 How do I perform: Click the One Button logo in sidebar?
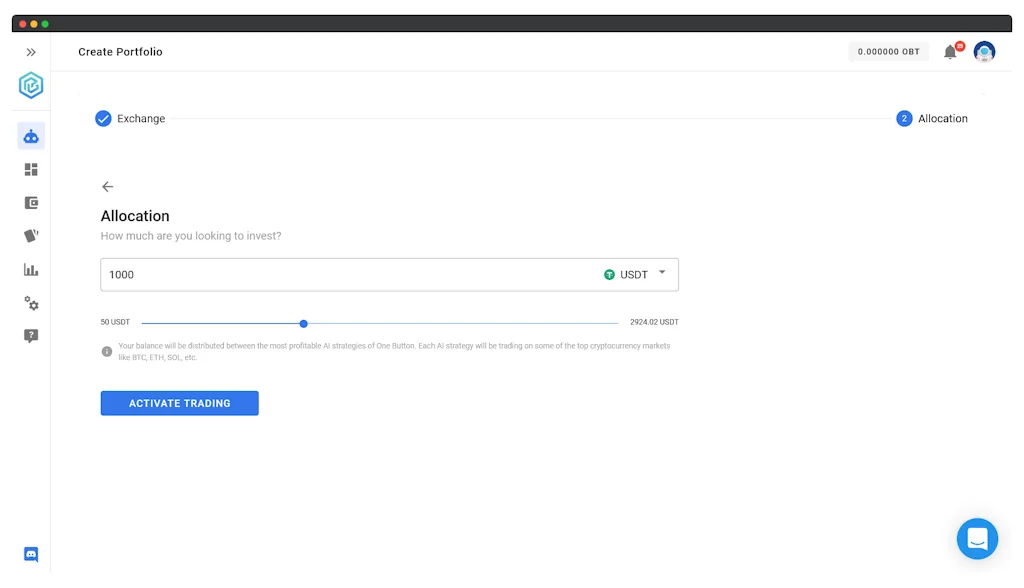[x=31, y=86]
